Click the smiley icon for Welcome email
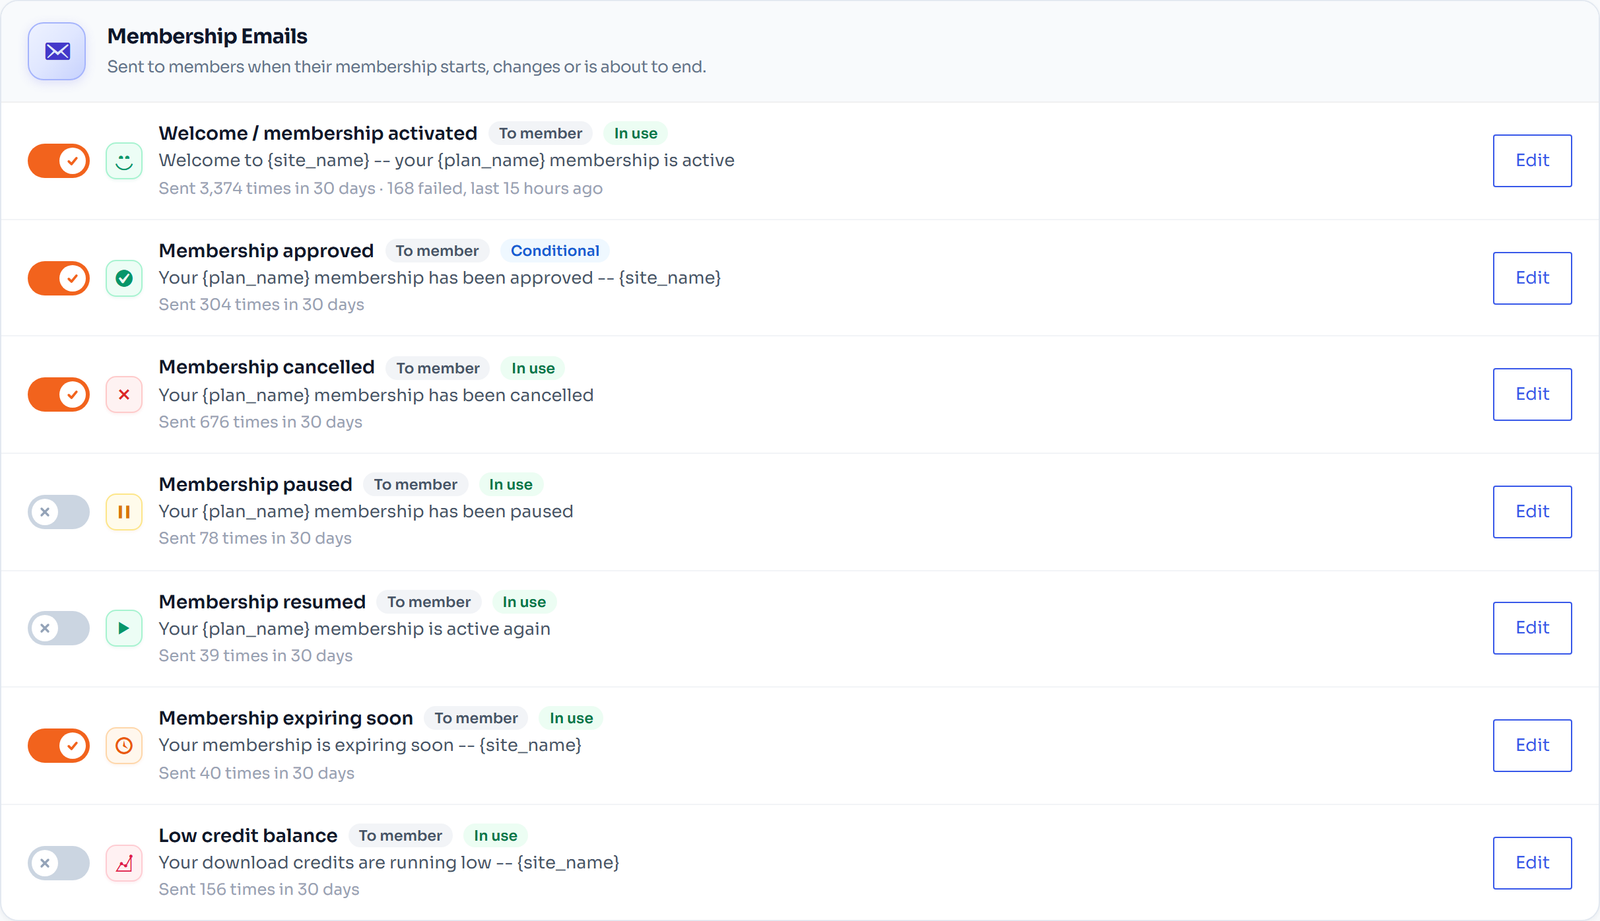The height and width of the screenshot is (921, 1600). pyautogui.click(x=124, y=161)
